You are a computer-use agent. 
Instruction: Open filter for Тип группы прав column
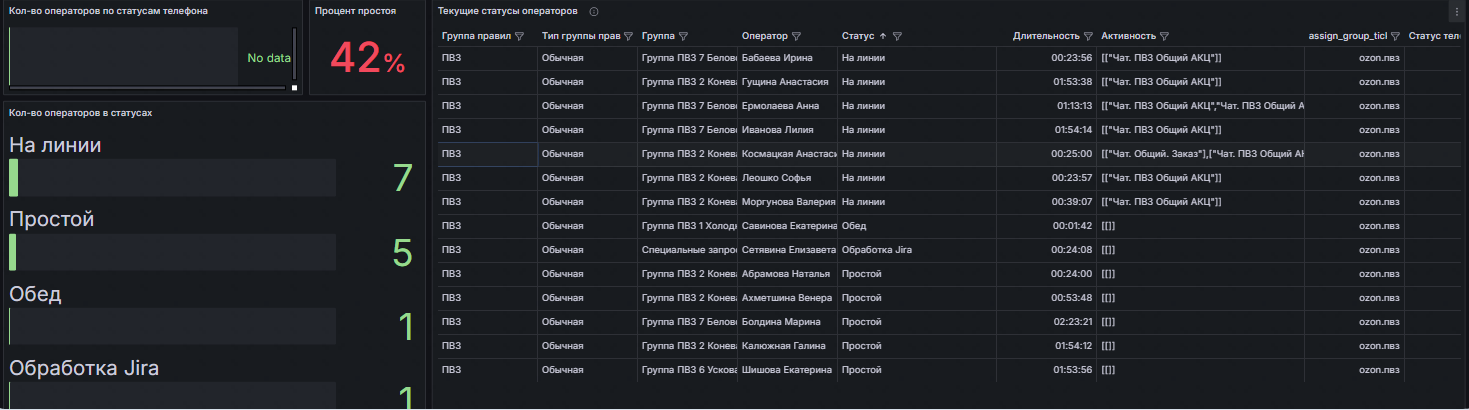pos(628,36)
